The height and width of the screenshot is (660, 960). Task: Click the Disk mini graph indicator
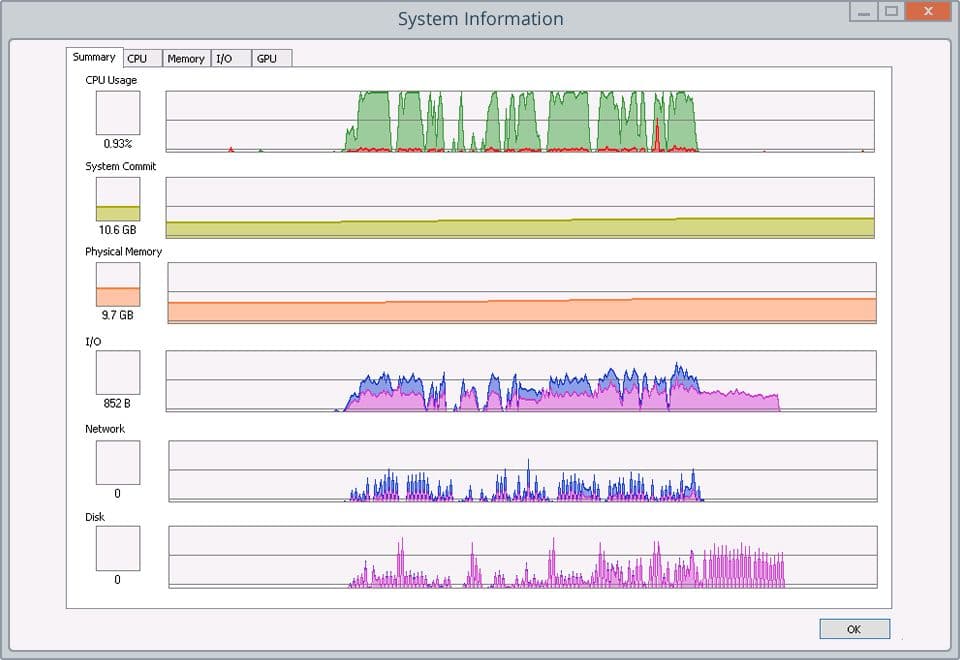pyautogui.click(x=118, y=548)
